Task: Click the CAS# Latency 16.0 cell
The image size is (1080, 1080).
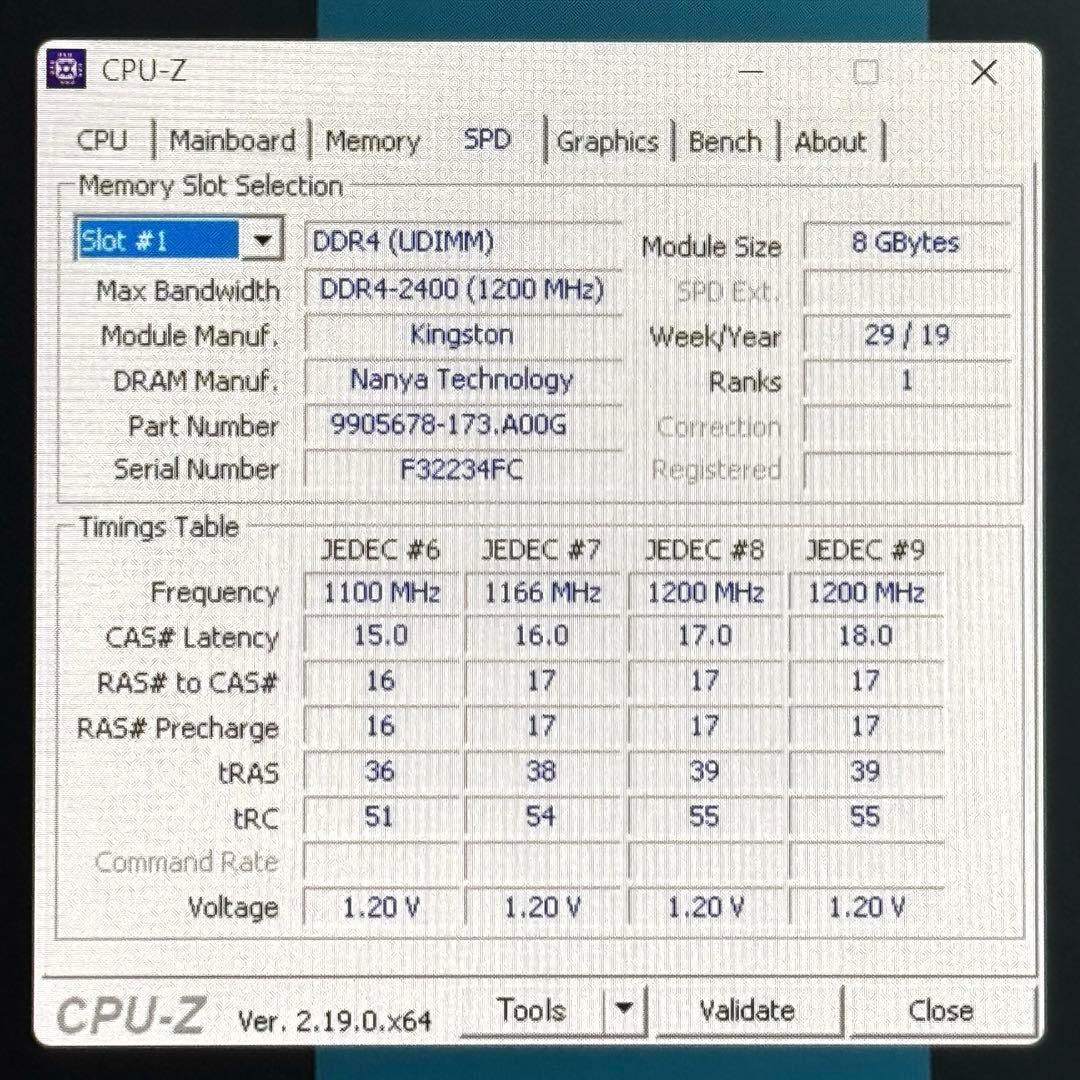Action: (543, 636)
